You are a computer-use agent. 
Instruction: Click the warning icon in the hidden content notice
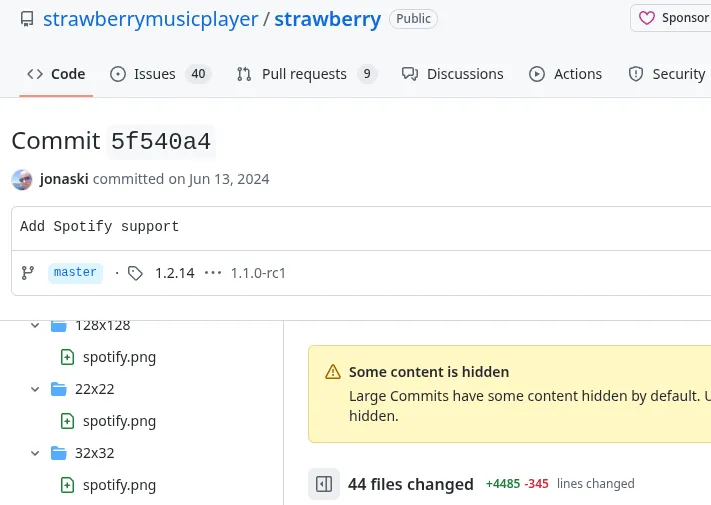coord(333,372)
